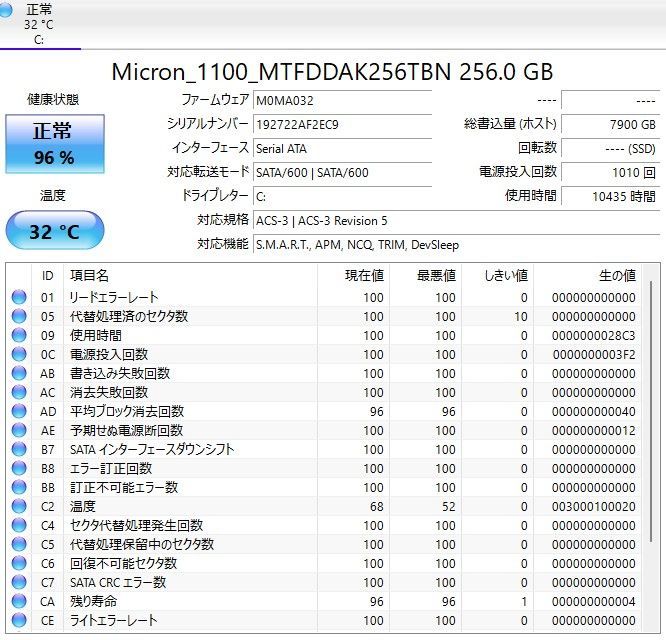Viewport: 666px width, 640px height.
Task: Click status icon for AE 予期せぬ電源断回数
Action: point(19,430)
